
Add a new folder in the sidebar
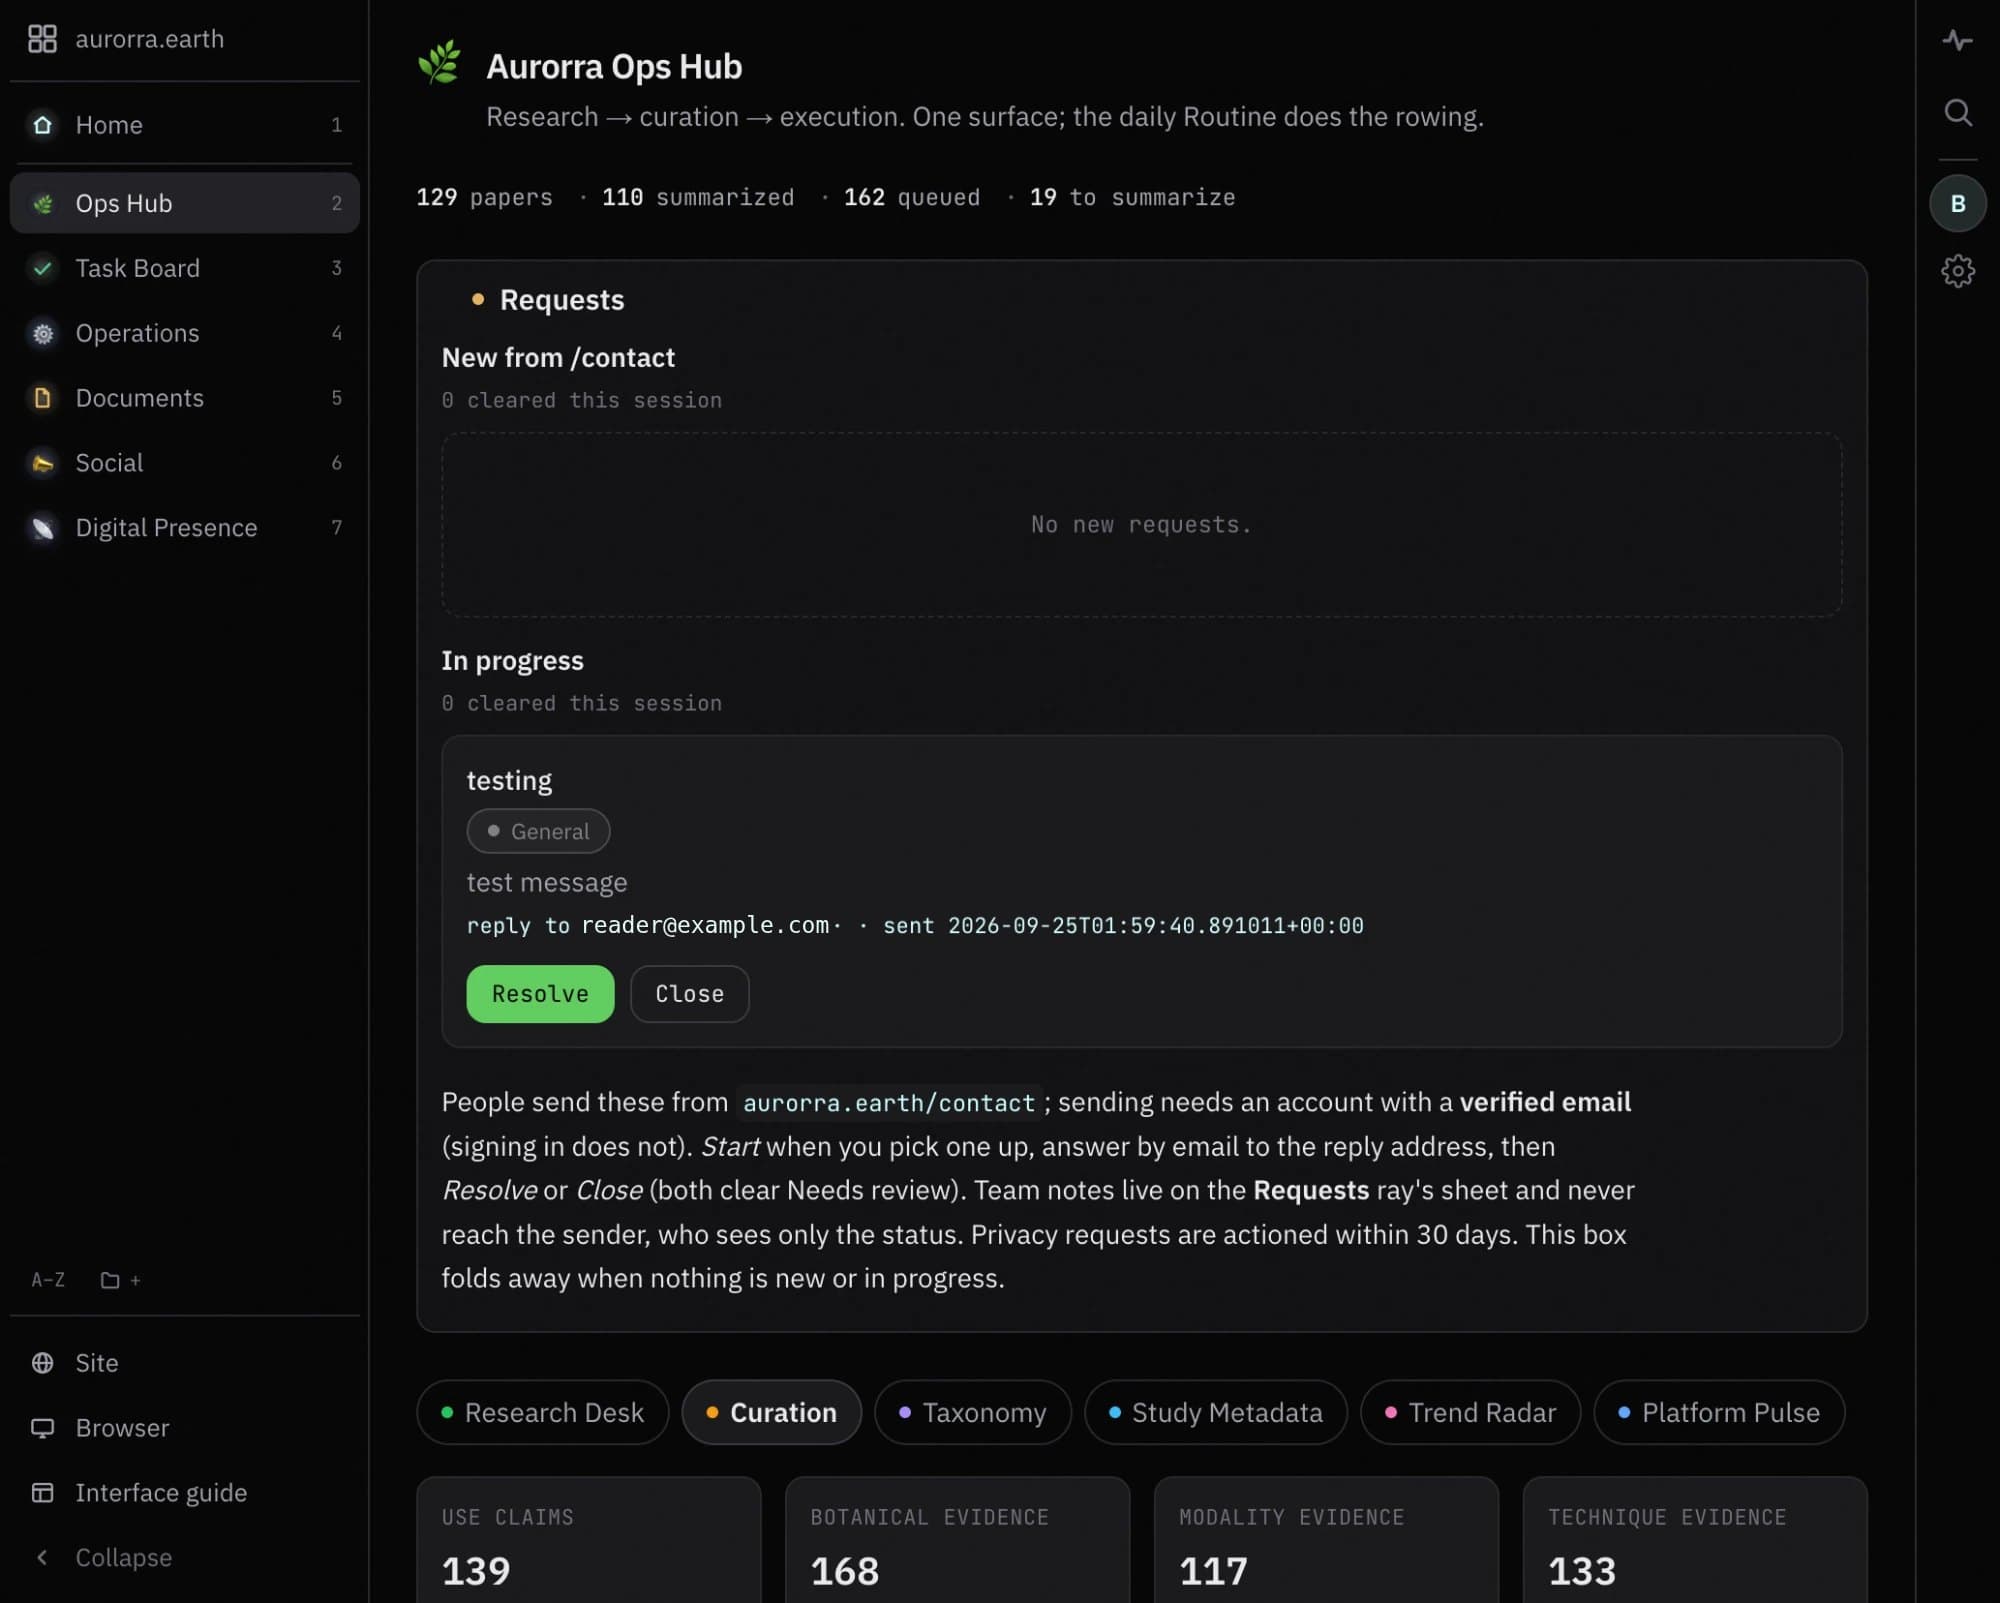pyautogui.click(x=121, y=1280)
